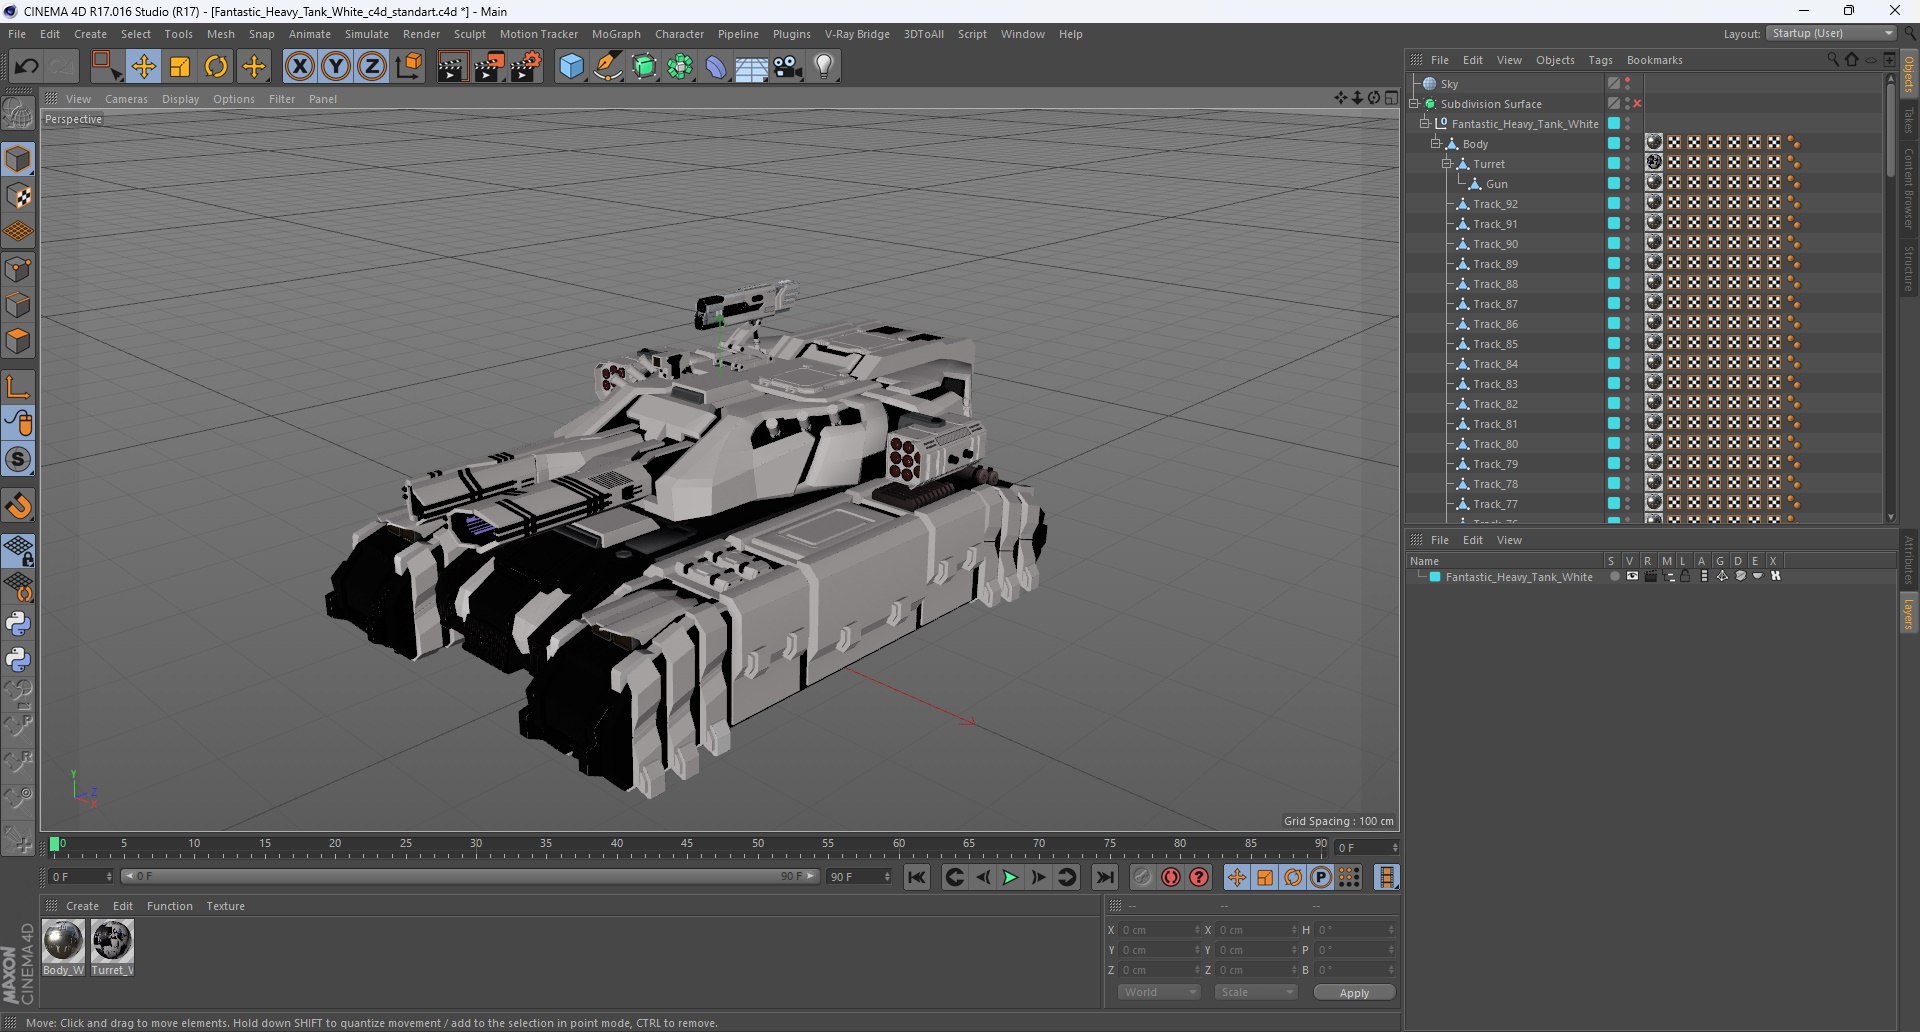Open the Floor environment icon
The image size is (1920, 1032).
(x=752, y=67)
